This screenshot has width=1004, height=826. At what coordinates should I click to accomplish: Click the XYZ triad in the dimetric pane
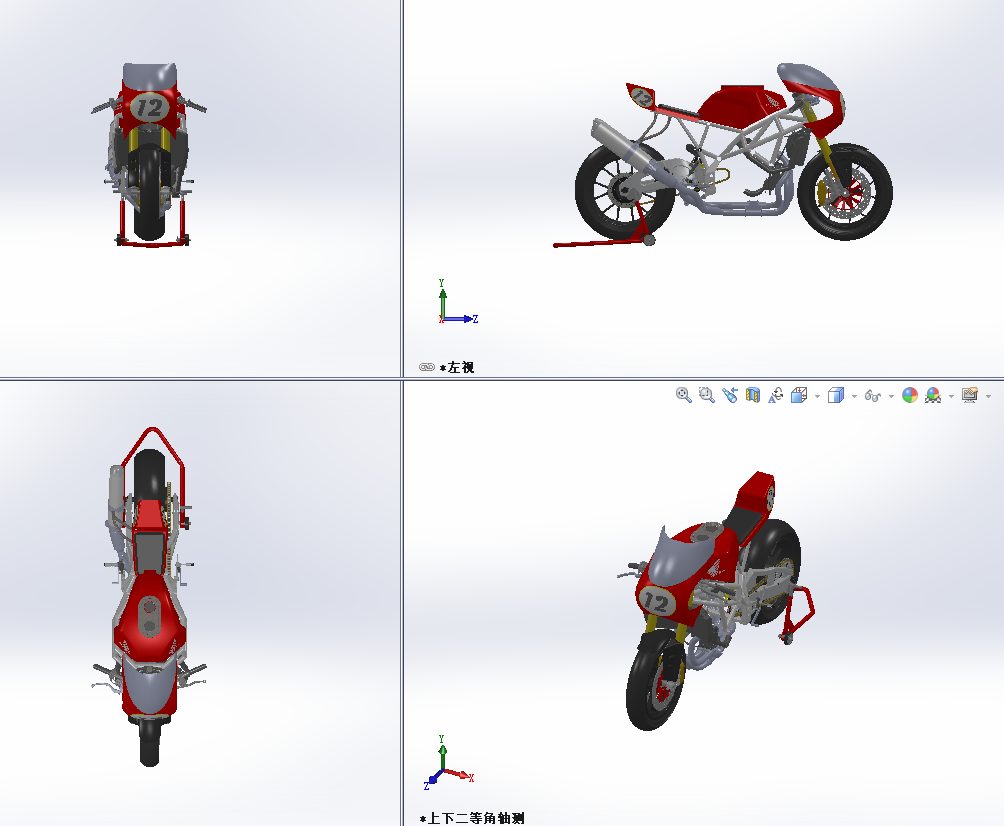pos(449,763)
